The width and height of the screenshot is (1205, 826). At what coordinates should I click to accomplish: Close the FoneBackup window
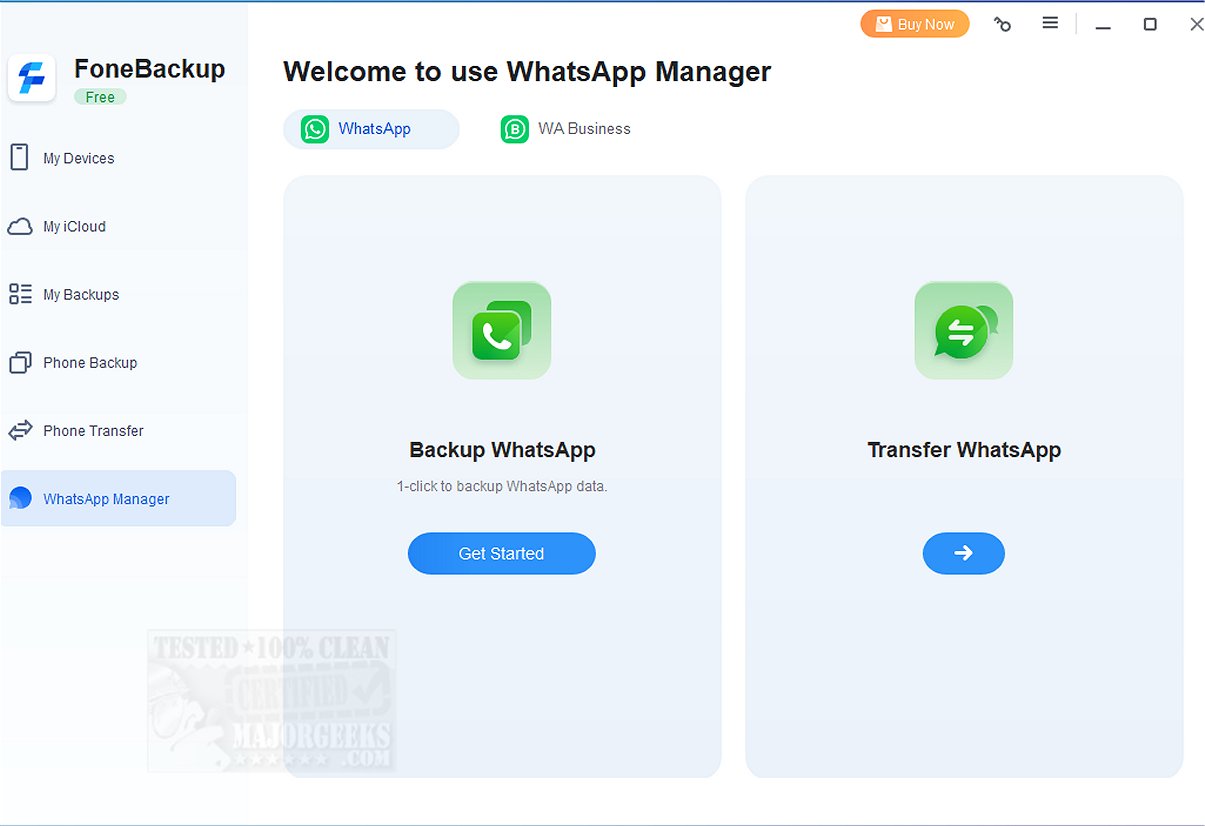(1196, 24)
